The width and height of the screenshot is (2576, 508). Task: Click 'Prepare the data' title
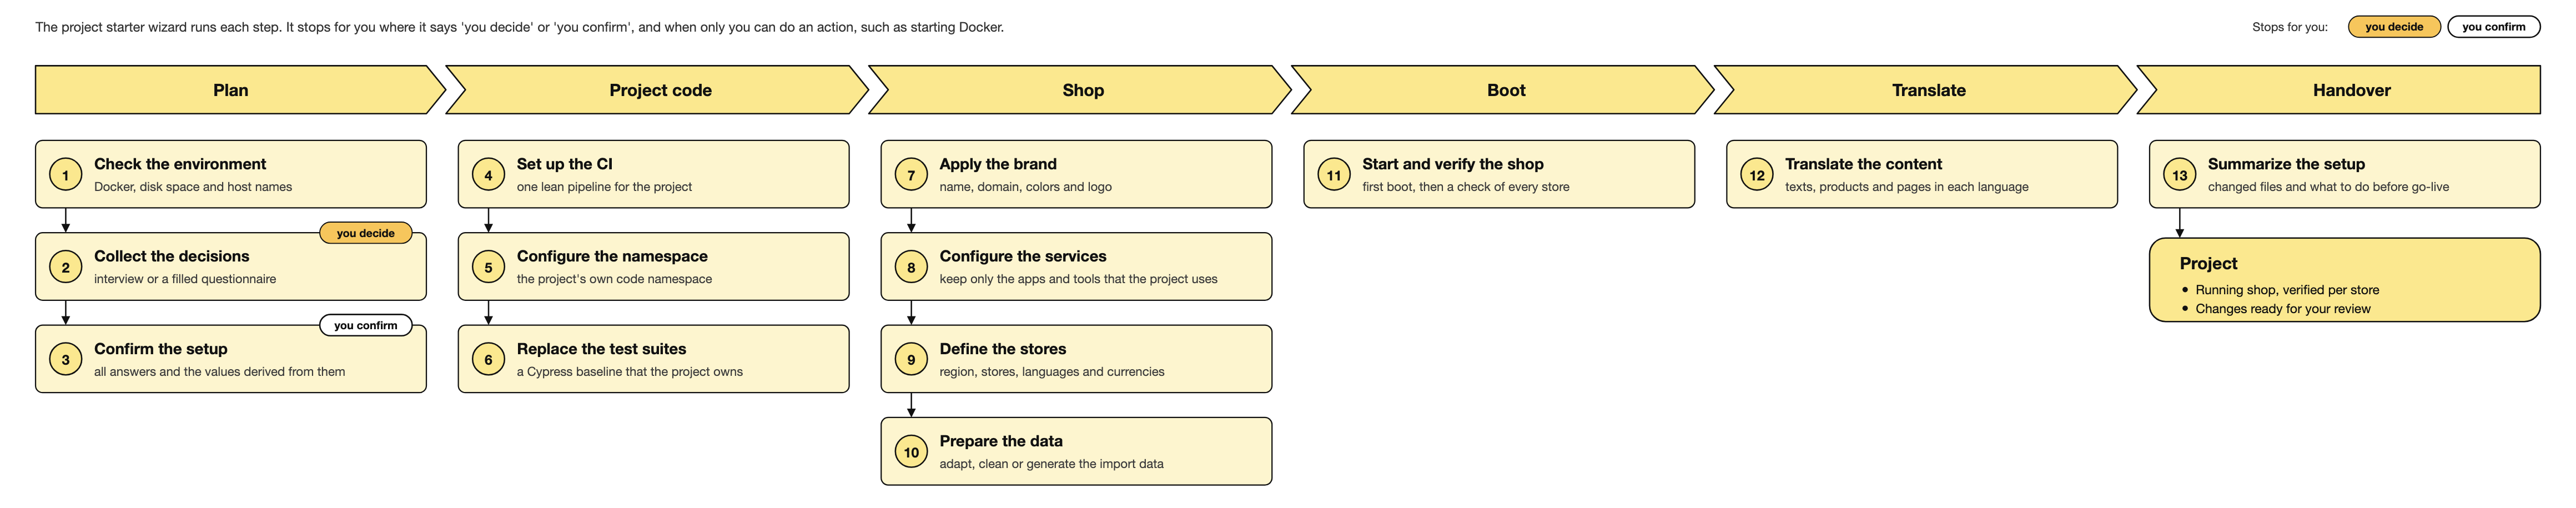click(1001, 441)
